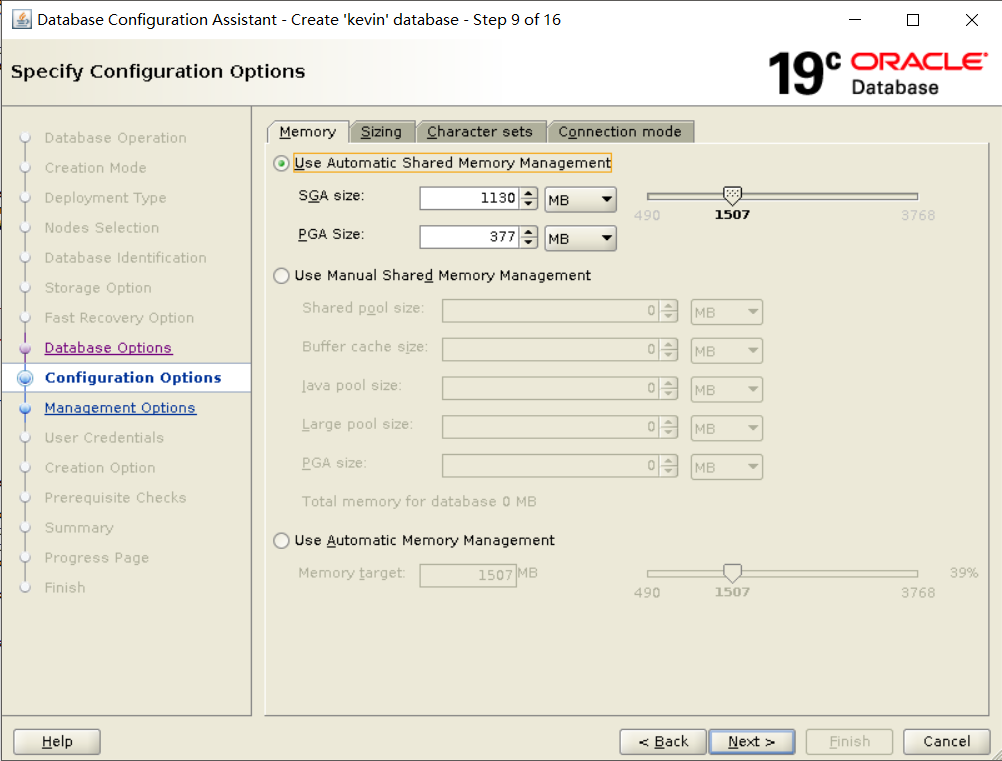Go to Management Options step link

[x=120, y=408]
